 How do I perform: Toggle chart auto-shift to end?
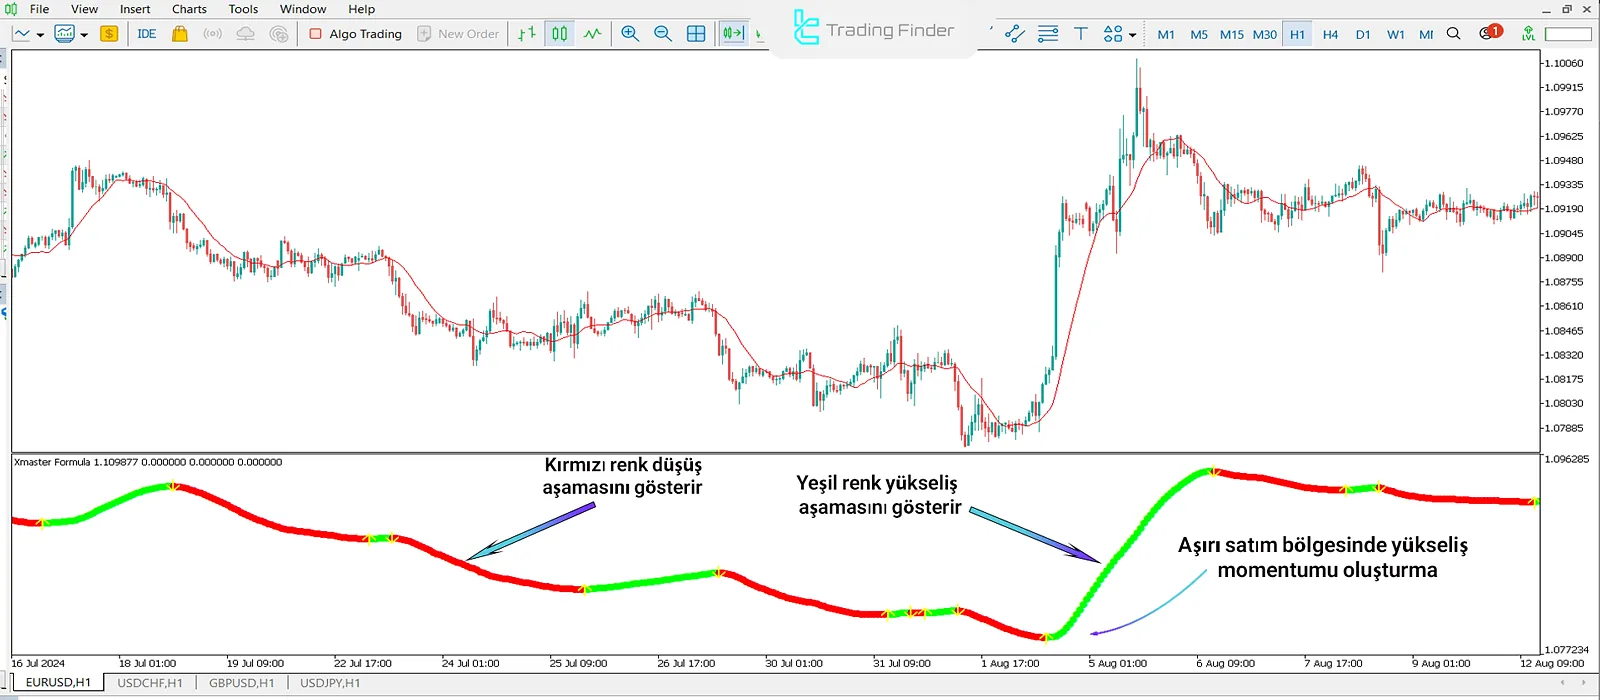[x=733, y=33]
